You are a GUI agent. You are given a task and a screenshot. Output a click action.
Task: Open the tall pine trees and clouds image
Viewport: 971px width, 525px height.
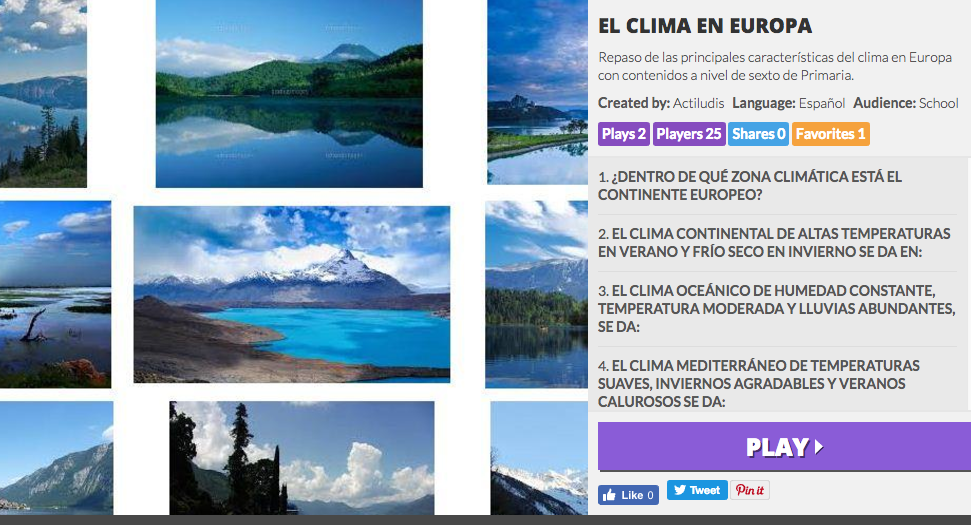pos(302,458)
